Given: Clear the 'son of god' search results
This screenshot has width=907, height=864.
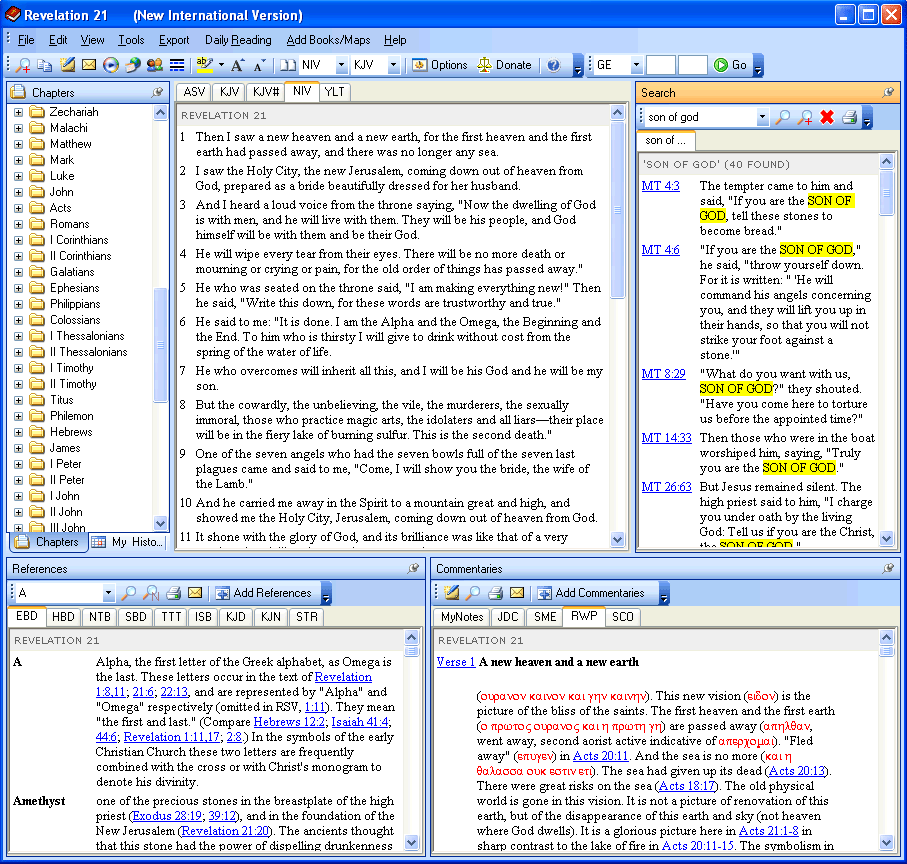Looking at the screenshot, I should [826, 117].
